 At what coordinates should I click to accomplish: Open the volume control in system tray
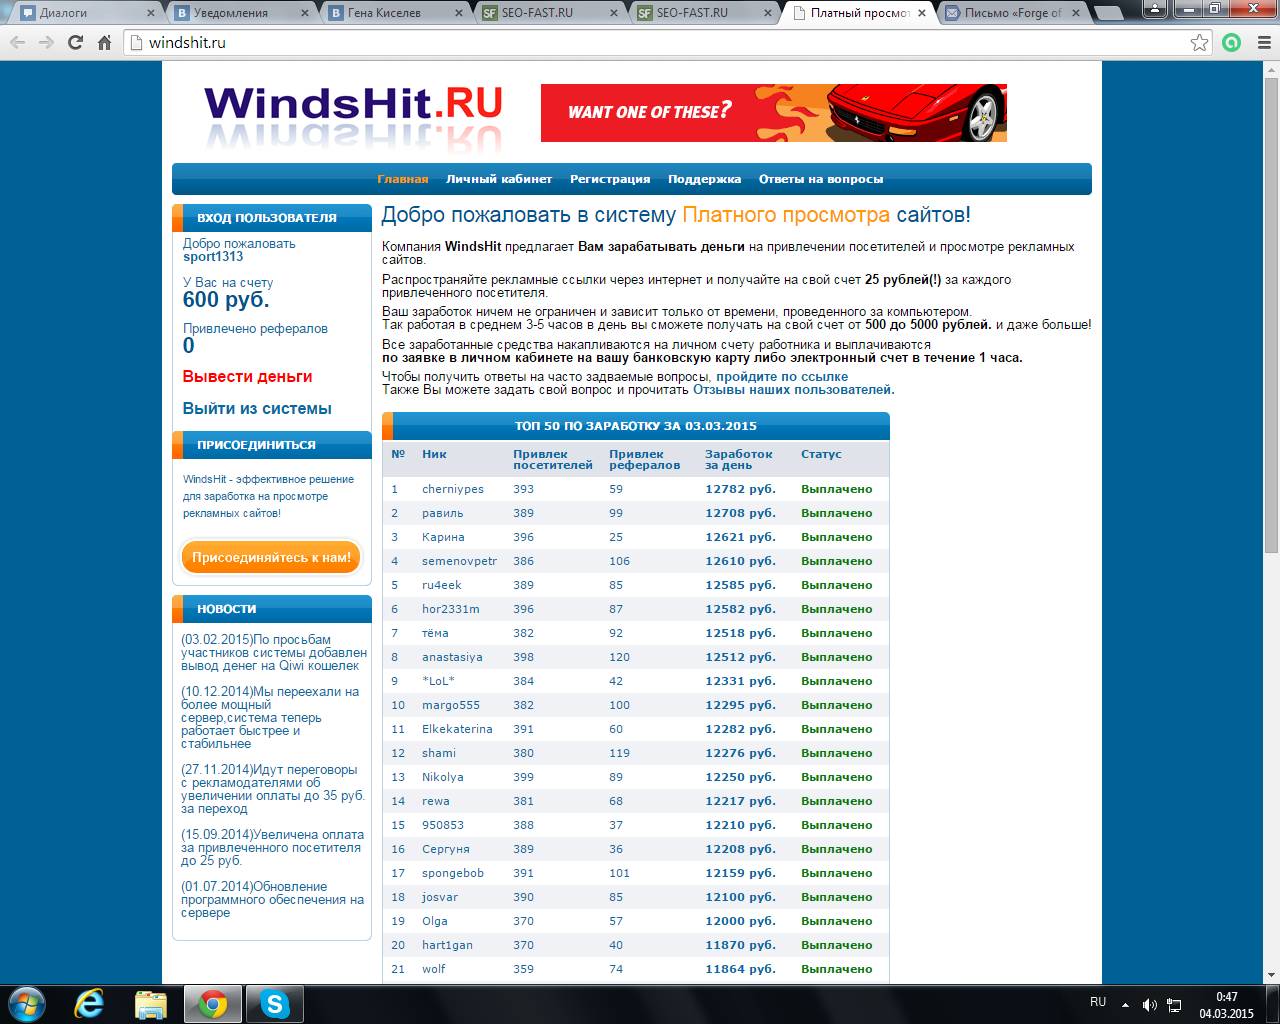click(x=1150, y=1003)
